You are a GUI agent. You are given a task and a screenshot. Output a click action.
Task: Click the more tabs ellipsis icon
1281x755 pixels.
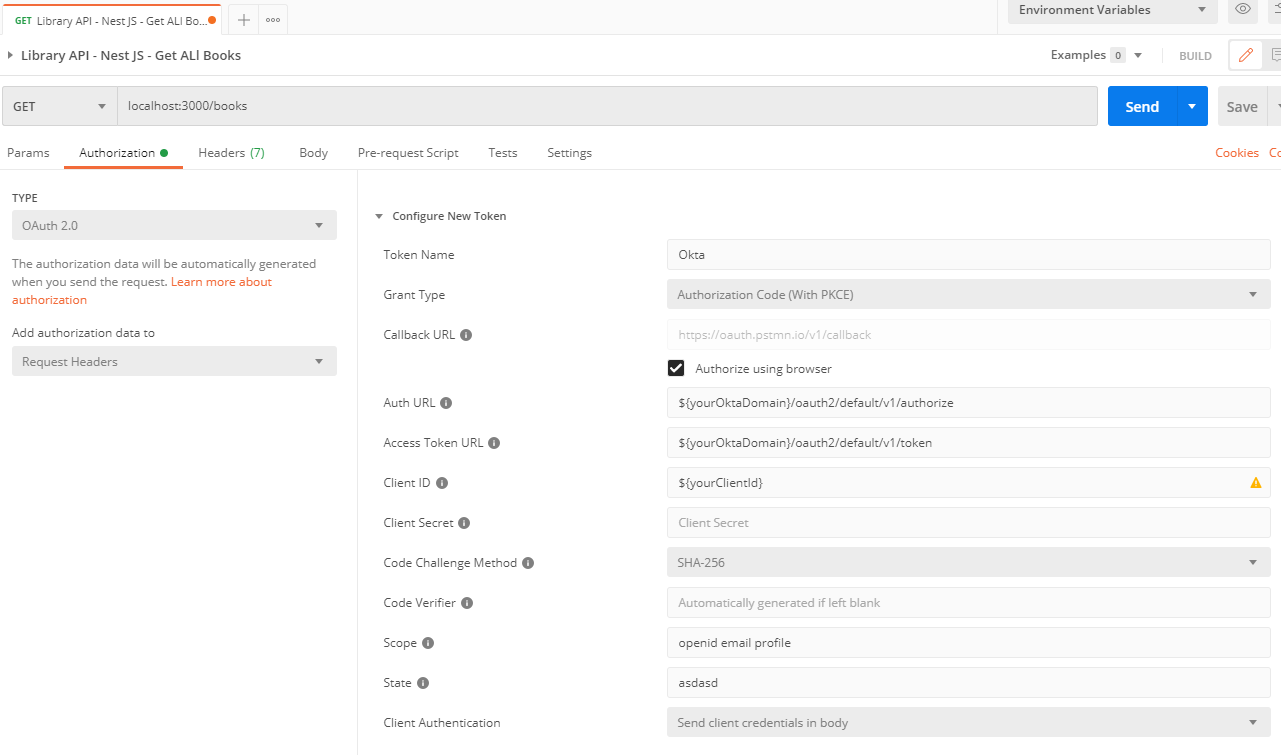coord(274,18)
